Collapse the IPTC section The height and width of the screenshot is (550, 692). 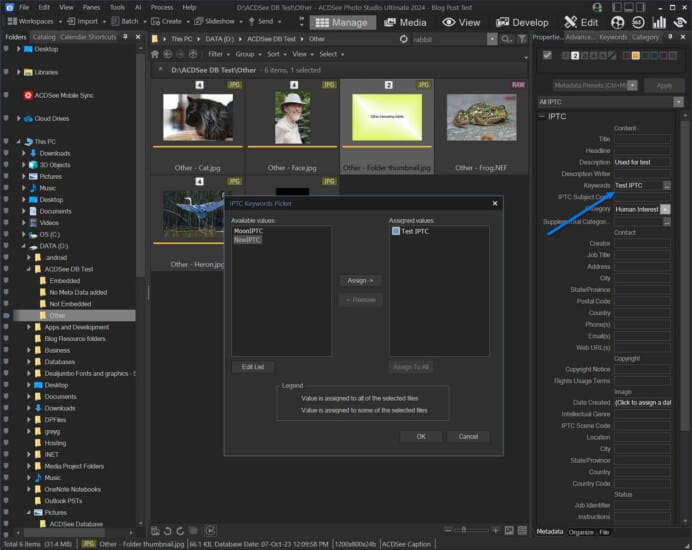point(543,116)
